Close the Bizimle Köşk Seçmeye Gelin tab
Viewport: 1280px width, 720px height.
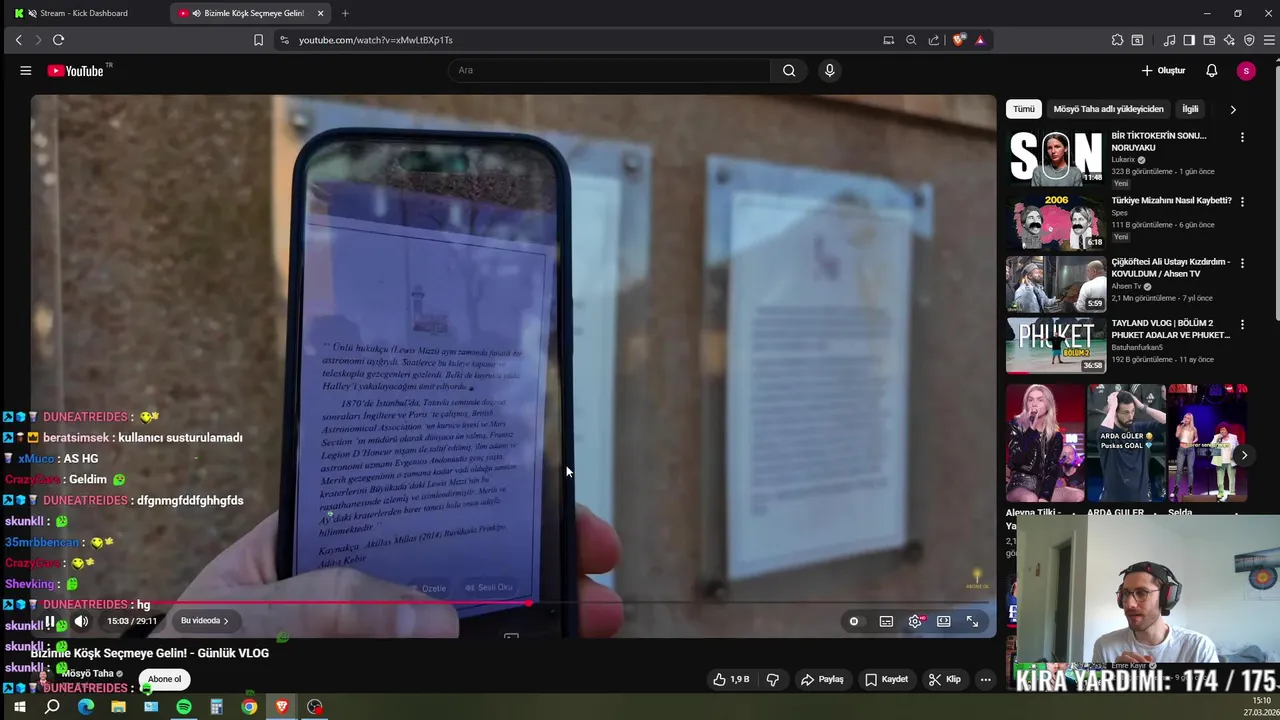click(x=320, y=13)
